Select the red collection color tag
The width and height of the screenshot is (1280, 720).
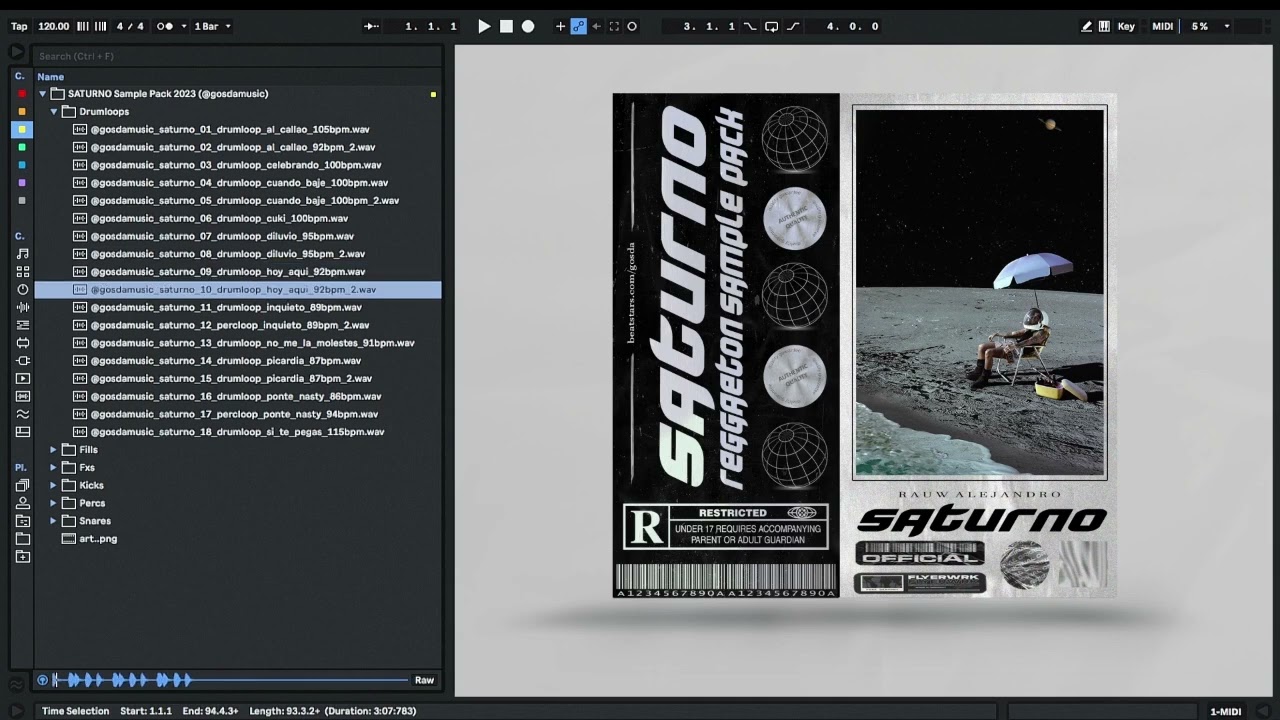[x=22, y=94]
